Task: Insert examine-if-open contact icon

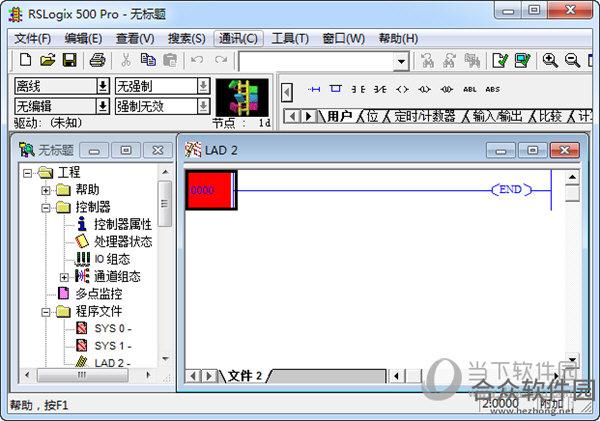Action: (380, 89)
